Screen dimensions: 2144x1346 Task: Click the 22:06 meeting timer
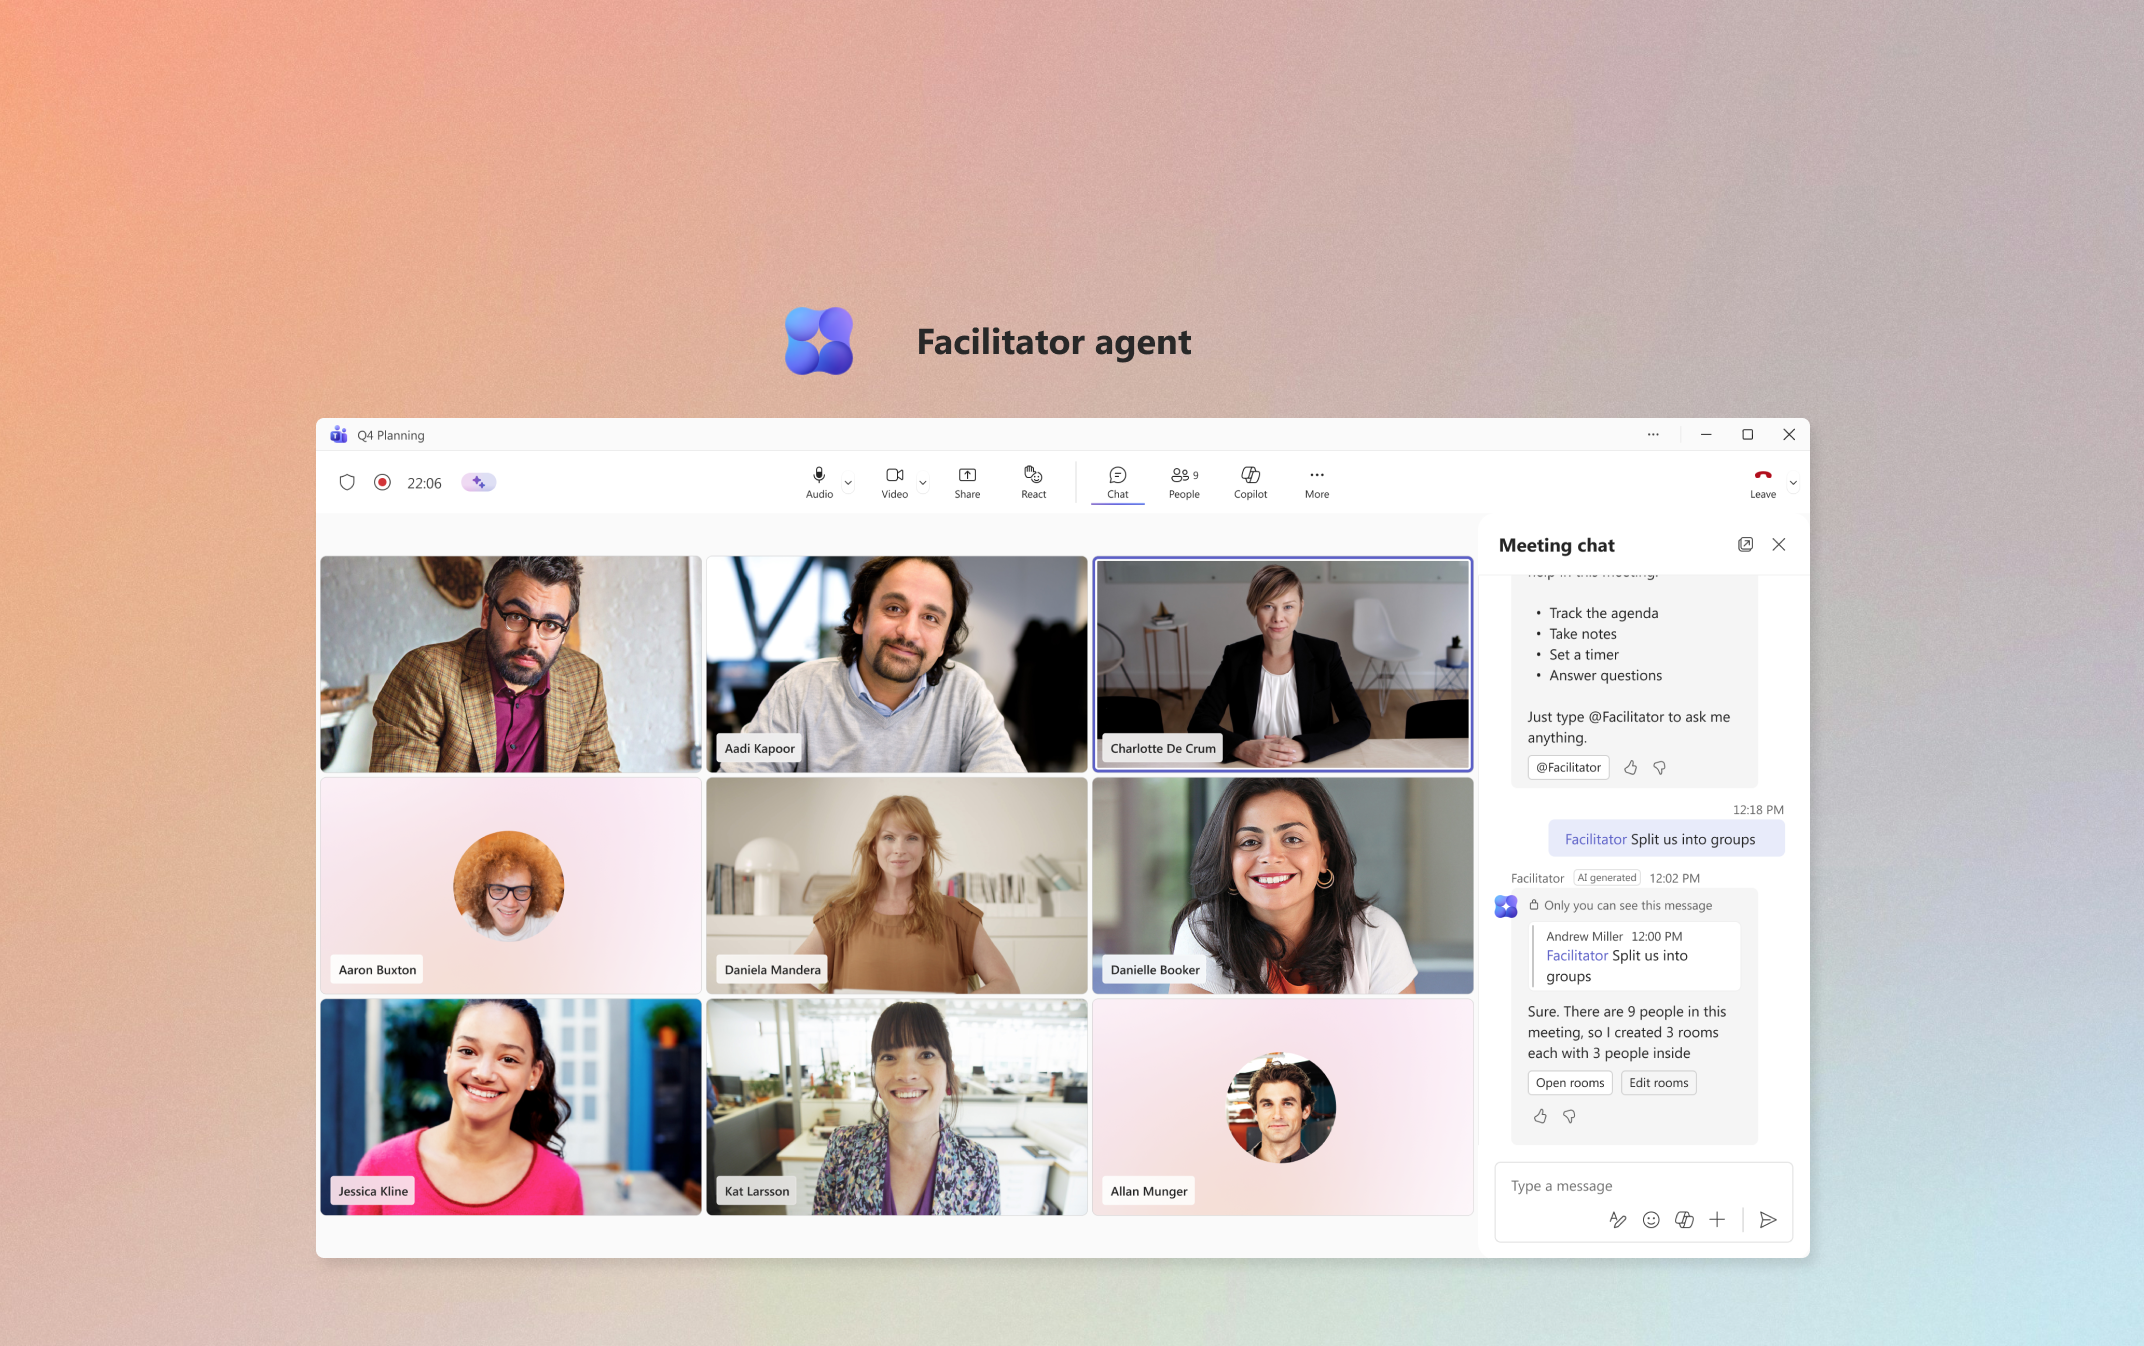[x=424, y=483]
